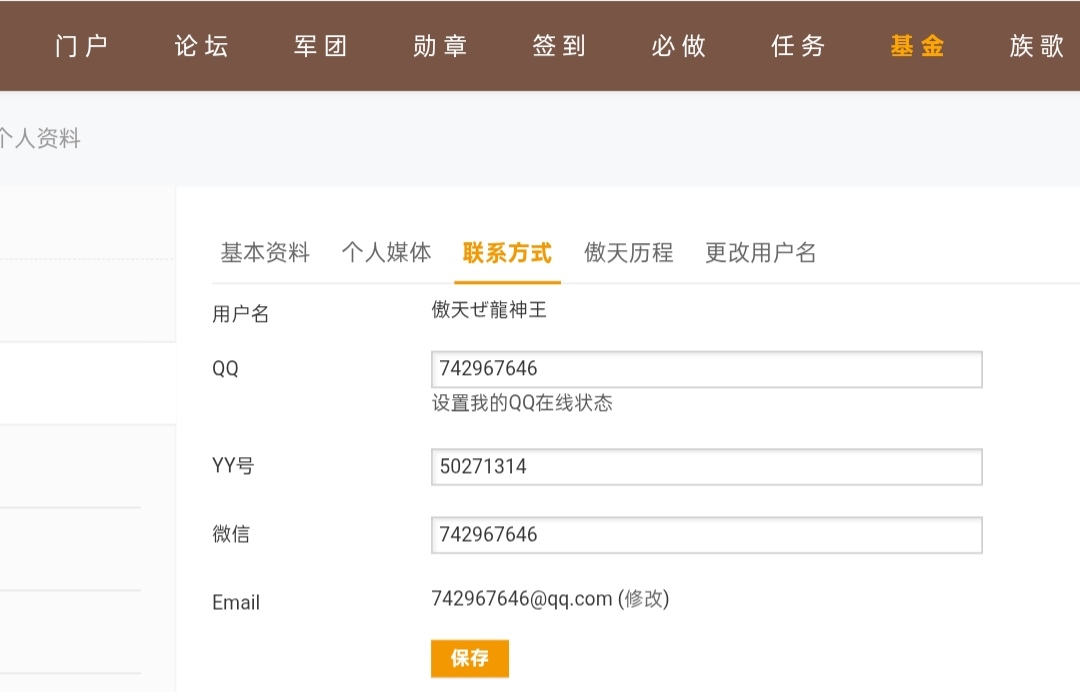Open the 傲天历程 tab
This screenshot has width=1080, height=692.
tap(628, 253)
